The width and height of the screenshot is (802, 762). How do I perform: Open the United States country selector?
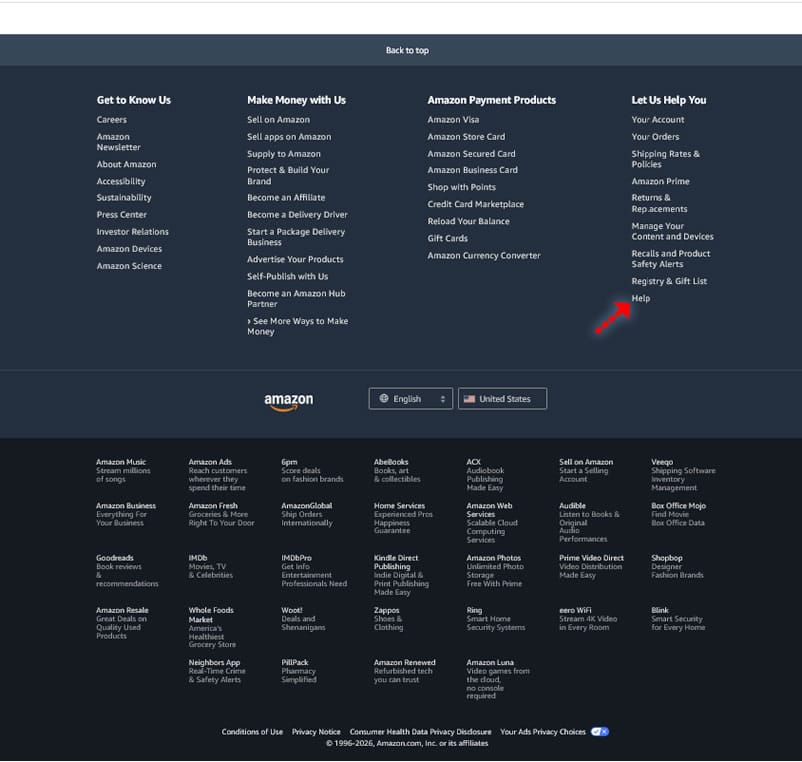502,398
